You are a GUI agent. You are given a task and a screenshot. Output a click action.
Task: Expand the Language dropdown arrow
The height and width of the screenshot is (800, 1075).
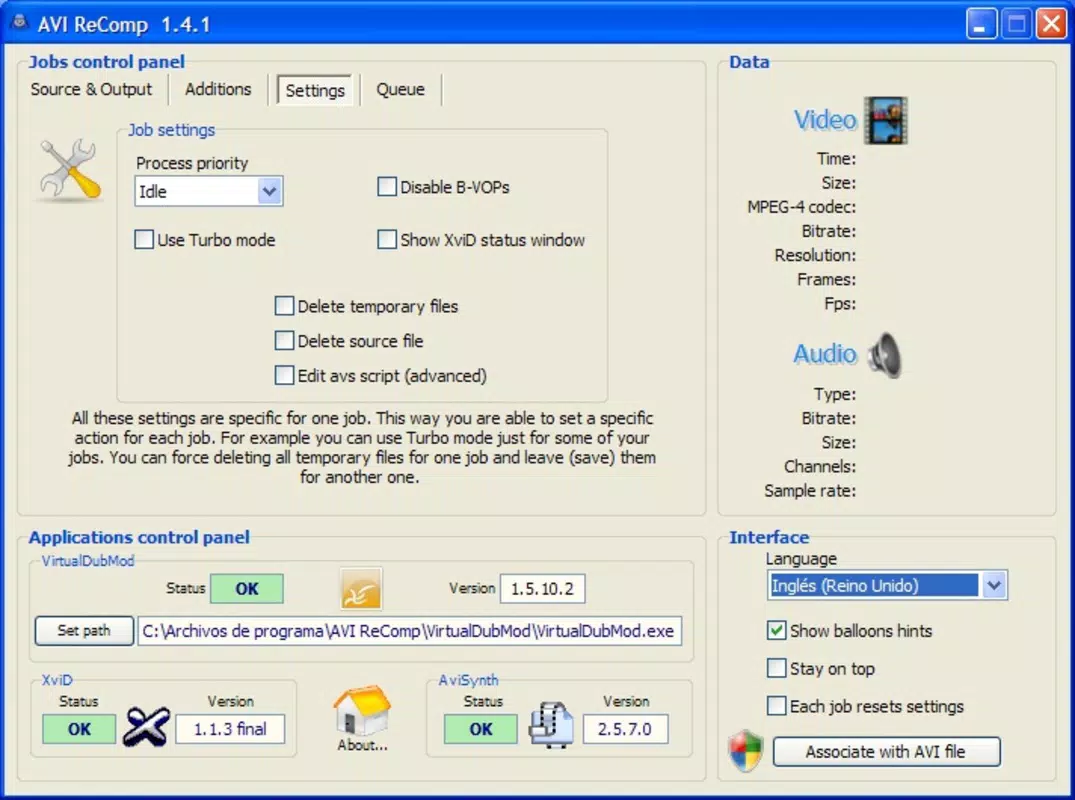[994, 585]
